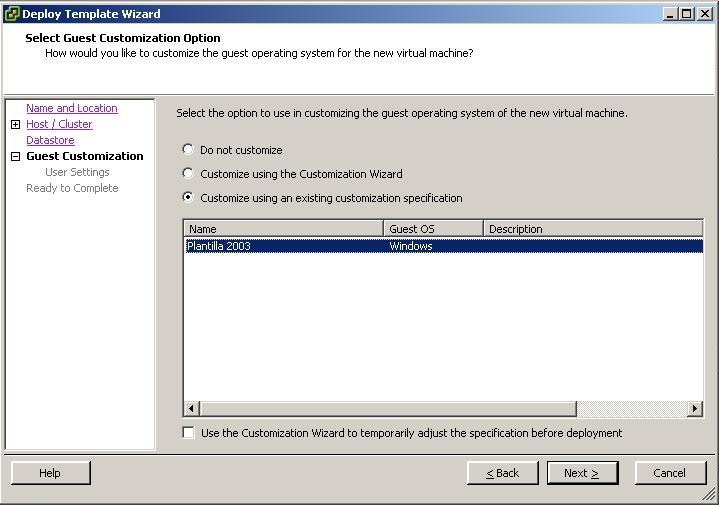
Task: Click the VMware wizard title bar icon
Action: click(x=12, y=14)
